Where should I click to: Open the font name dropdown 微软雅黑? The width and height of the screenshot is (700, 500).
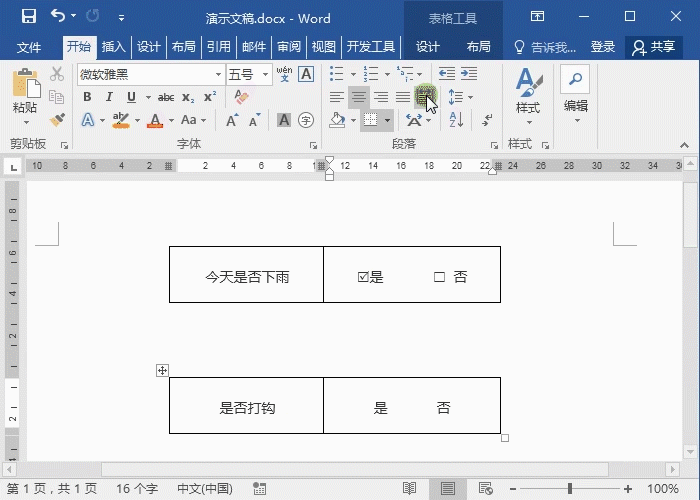tap(218, 75)
